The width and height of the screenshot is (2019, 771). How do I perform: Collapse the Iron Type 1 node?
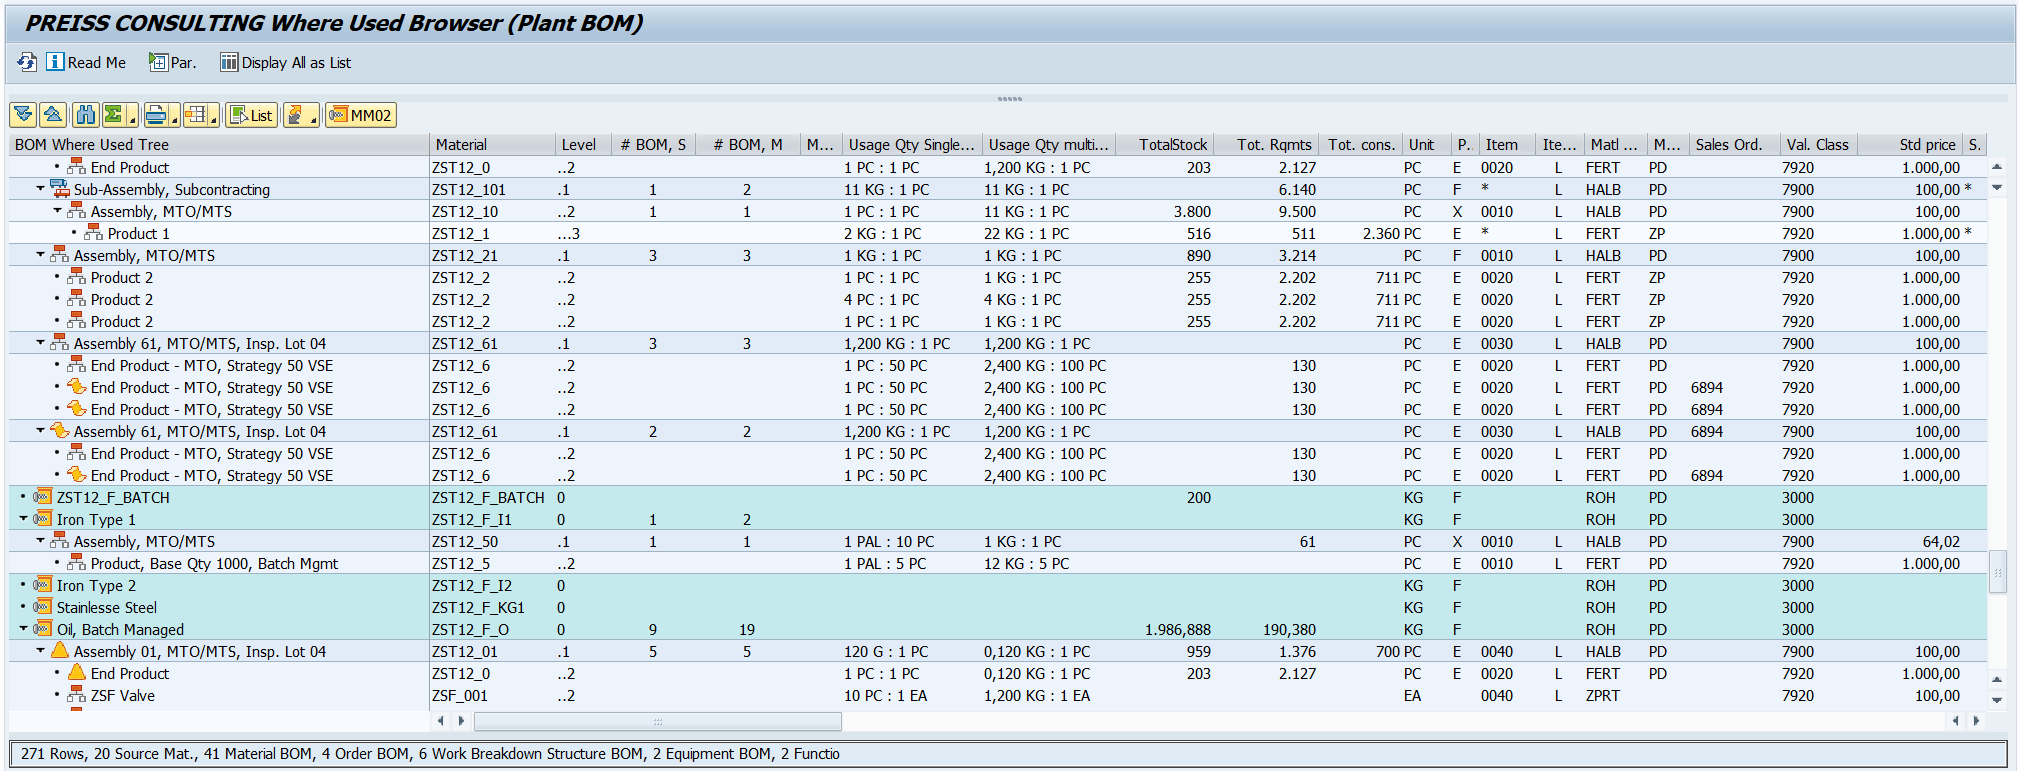click(23, 518)
